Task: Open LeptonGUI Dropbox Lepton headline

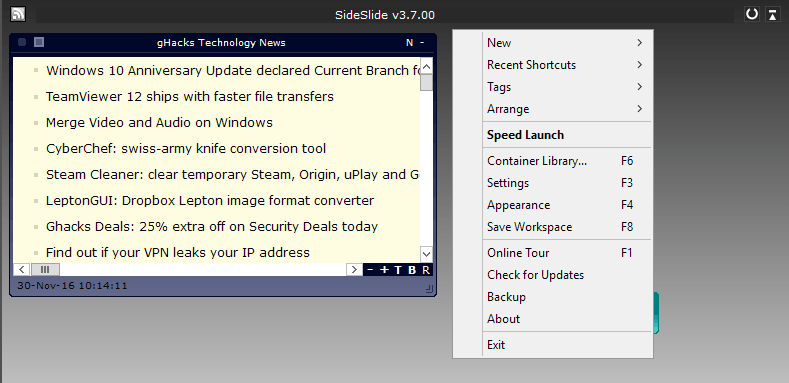Action: [210, 201]
